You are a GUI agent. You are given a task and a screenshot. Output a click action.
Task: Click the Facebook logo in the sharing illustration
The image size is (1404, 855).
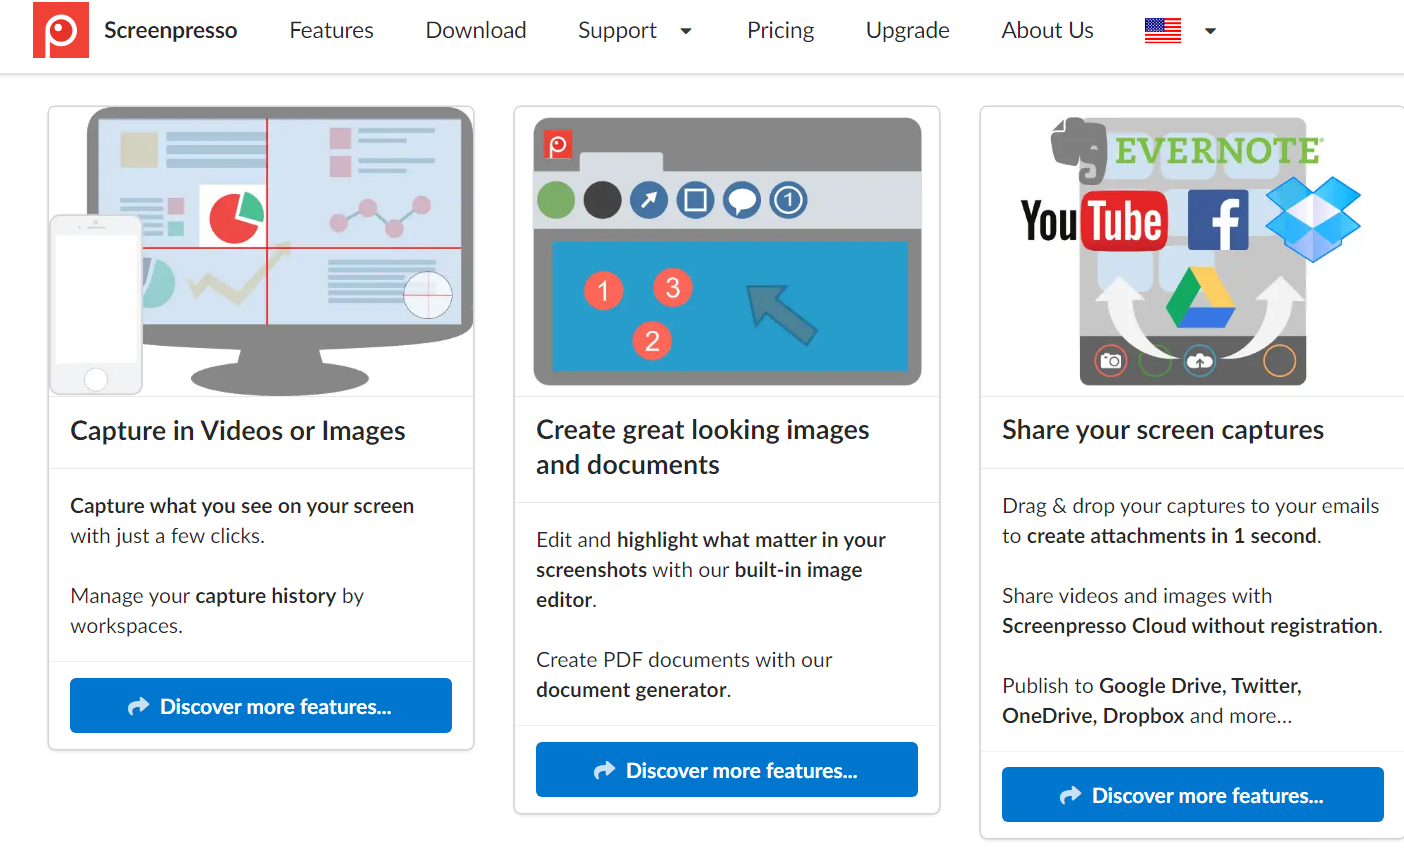[1218, 220]
